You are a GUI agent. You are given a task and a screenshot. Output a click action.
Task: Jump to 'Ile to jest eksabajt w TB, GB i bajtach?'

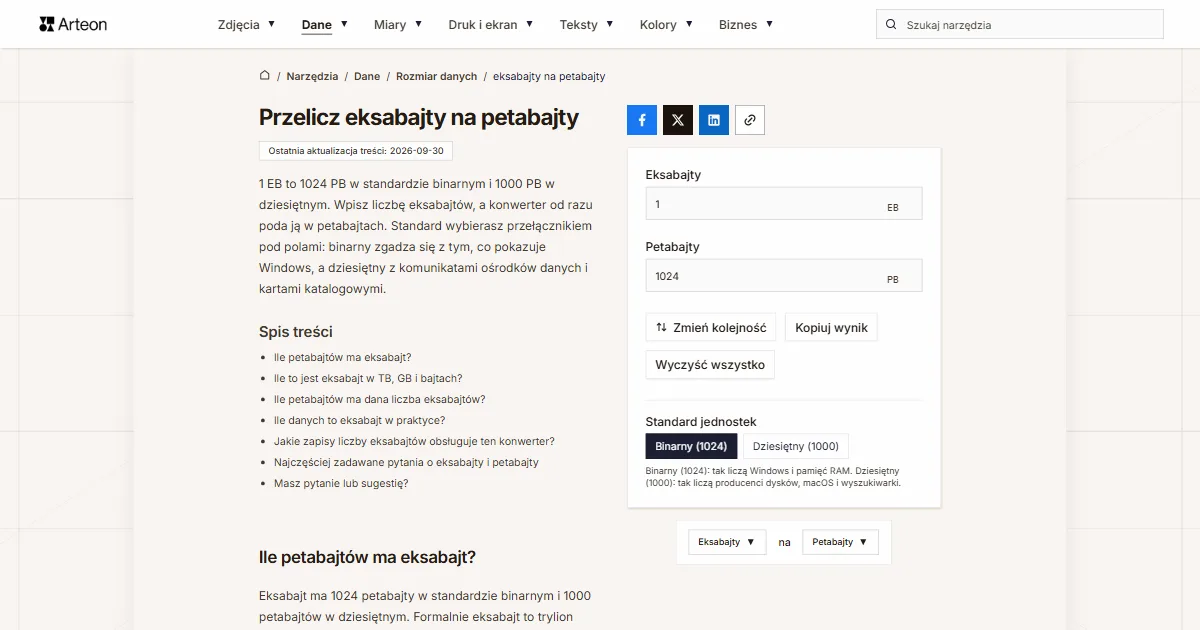tap(368, 378)
